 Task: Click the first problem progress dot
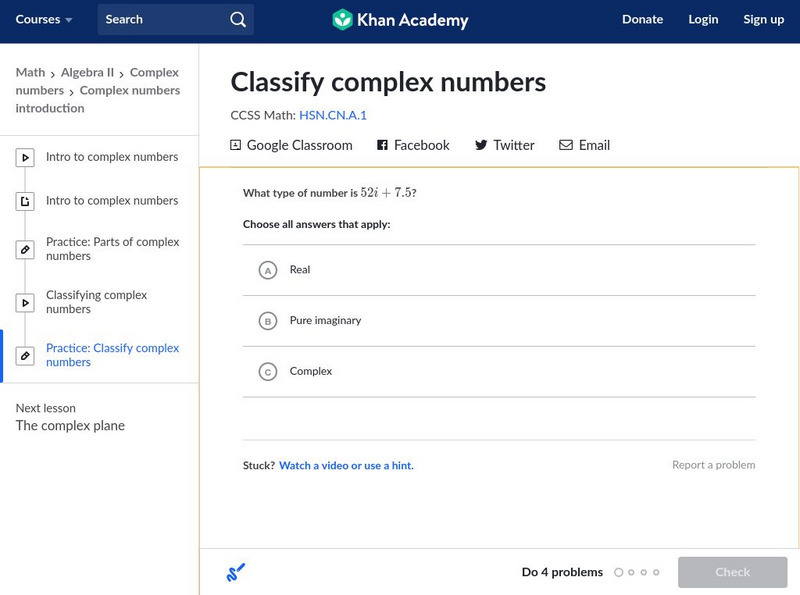[x=619, y=572]
